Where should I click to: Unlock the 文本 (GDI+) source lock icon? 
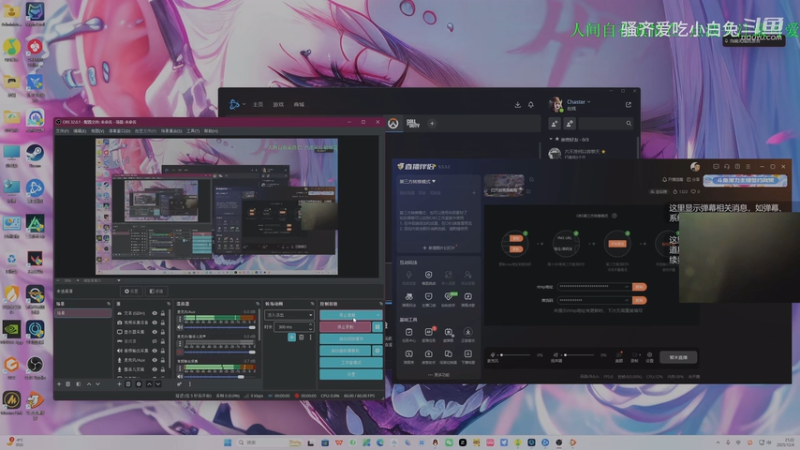pyautogui.click(x=163, y=313)
